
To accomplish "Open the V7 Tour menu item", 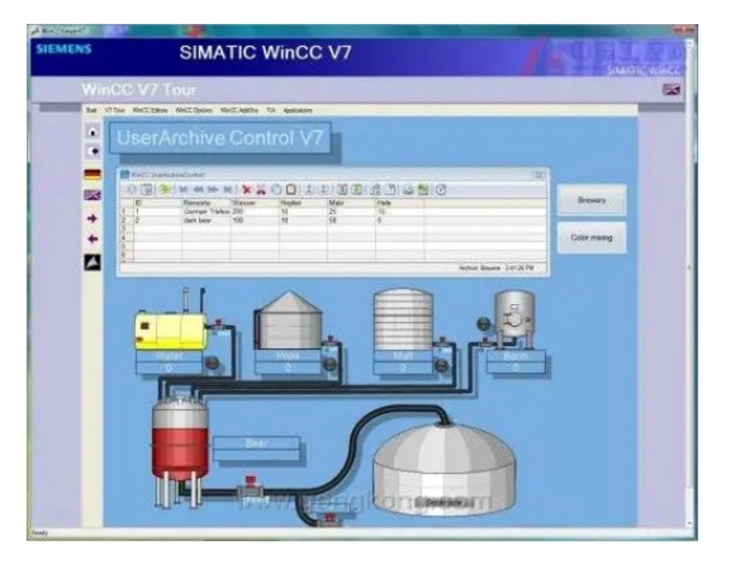I will [x=115, y=111].
